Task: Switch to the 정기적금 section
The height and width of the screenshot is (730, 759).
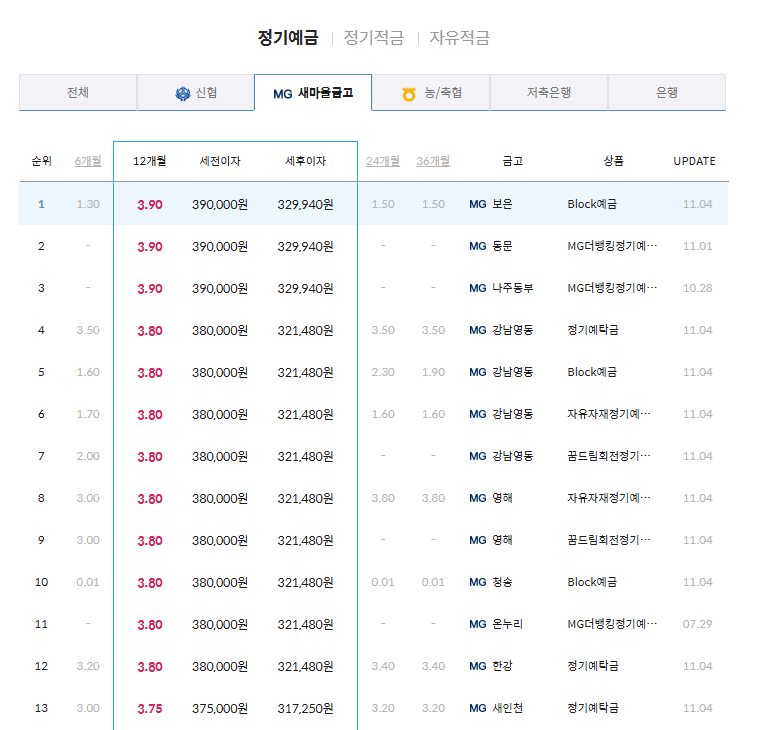Action: [x=374, y=38]
